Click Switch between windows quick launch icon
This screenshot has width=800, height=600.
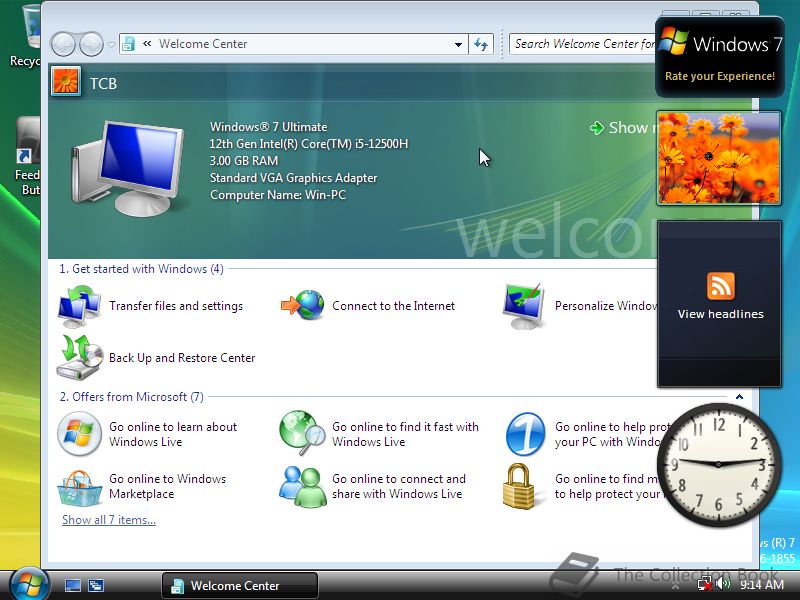pos(95,585)
